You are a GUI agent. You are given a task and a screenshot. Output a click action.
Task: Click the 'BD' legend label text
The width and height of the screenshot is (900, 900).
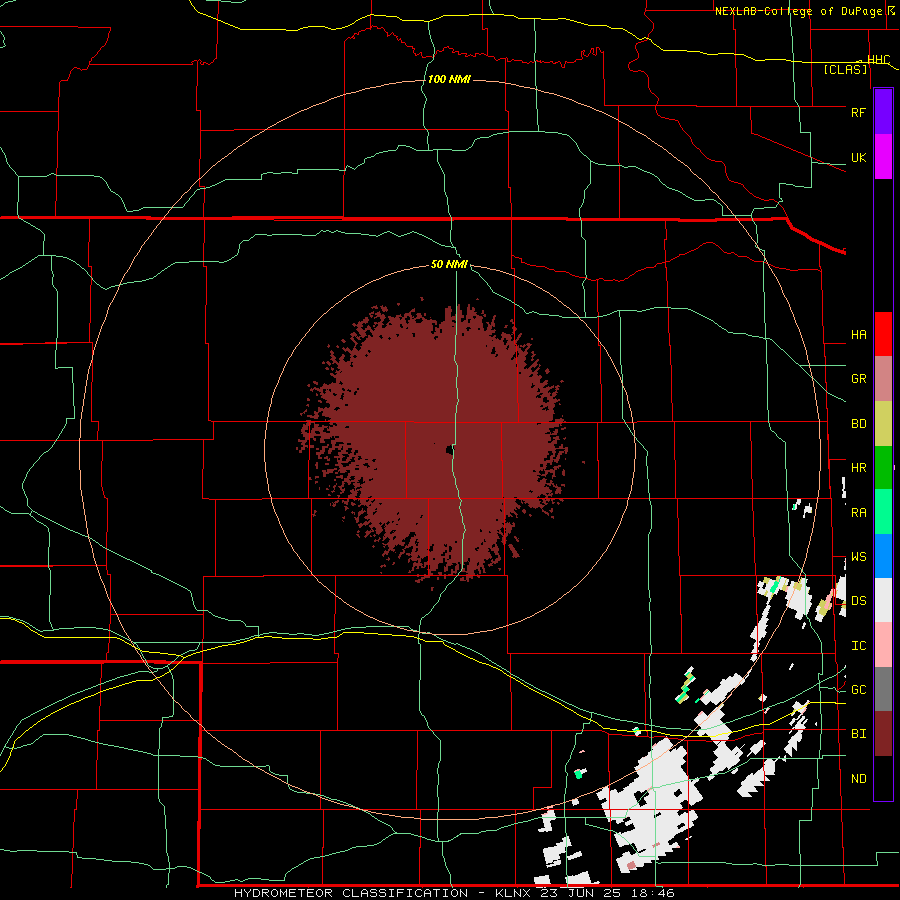pos(858,424)
